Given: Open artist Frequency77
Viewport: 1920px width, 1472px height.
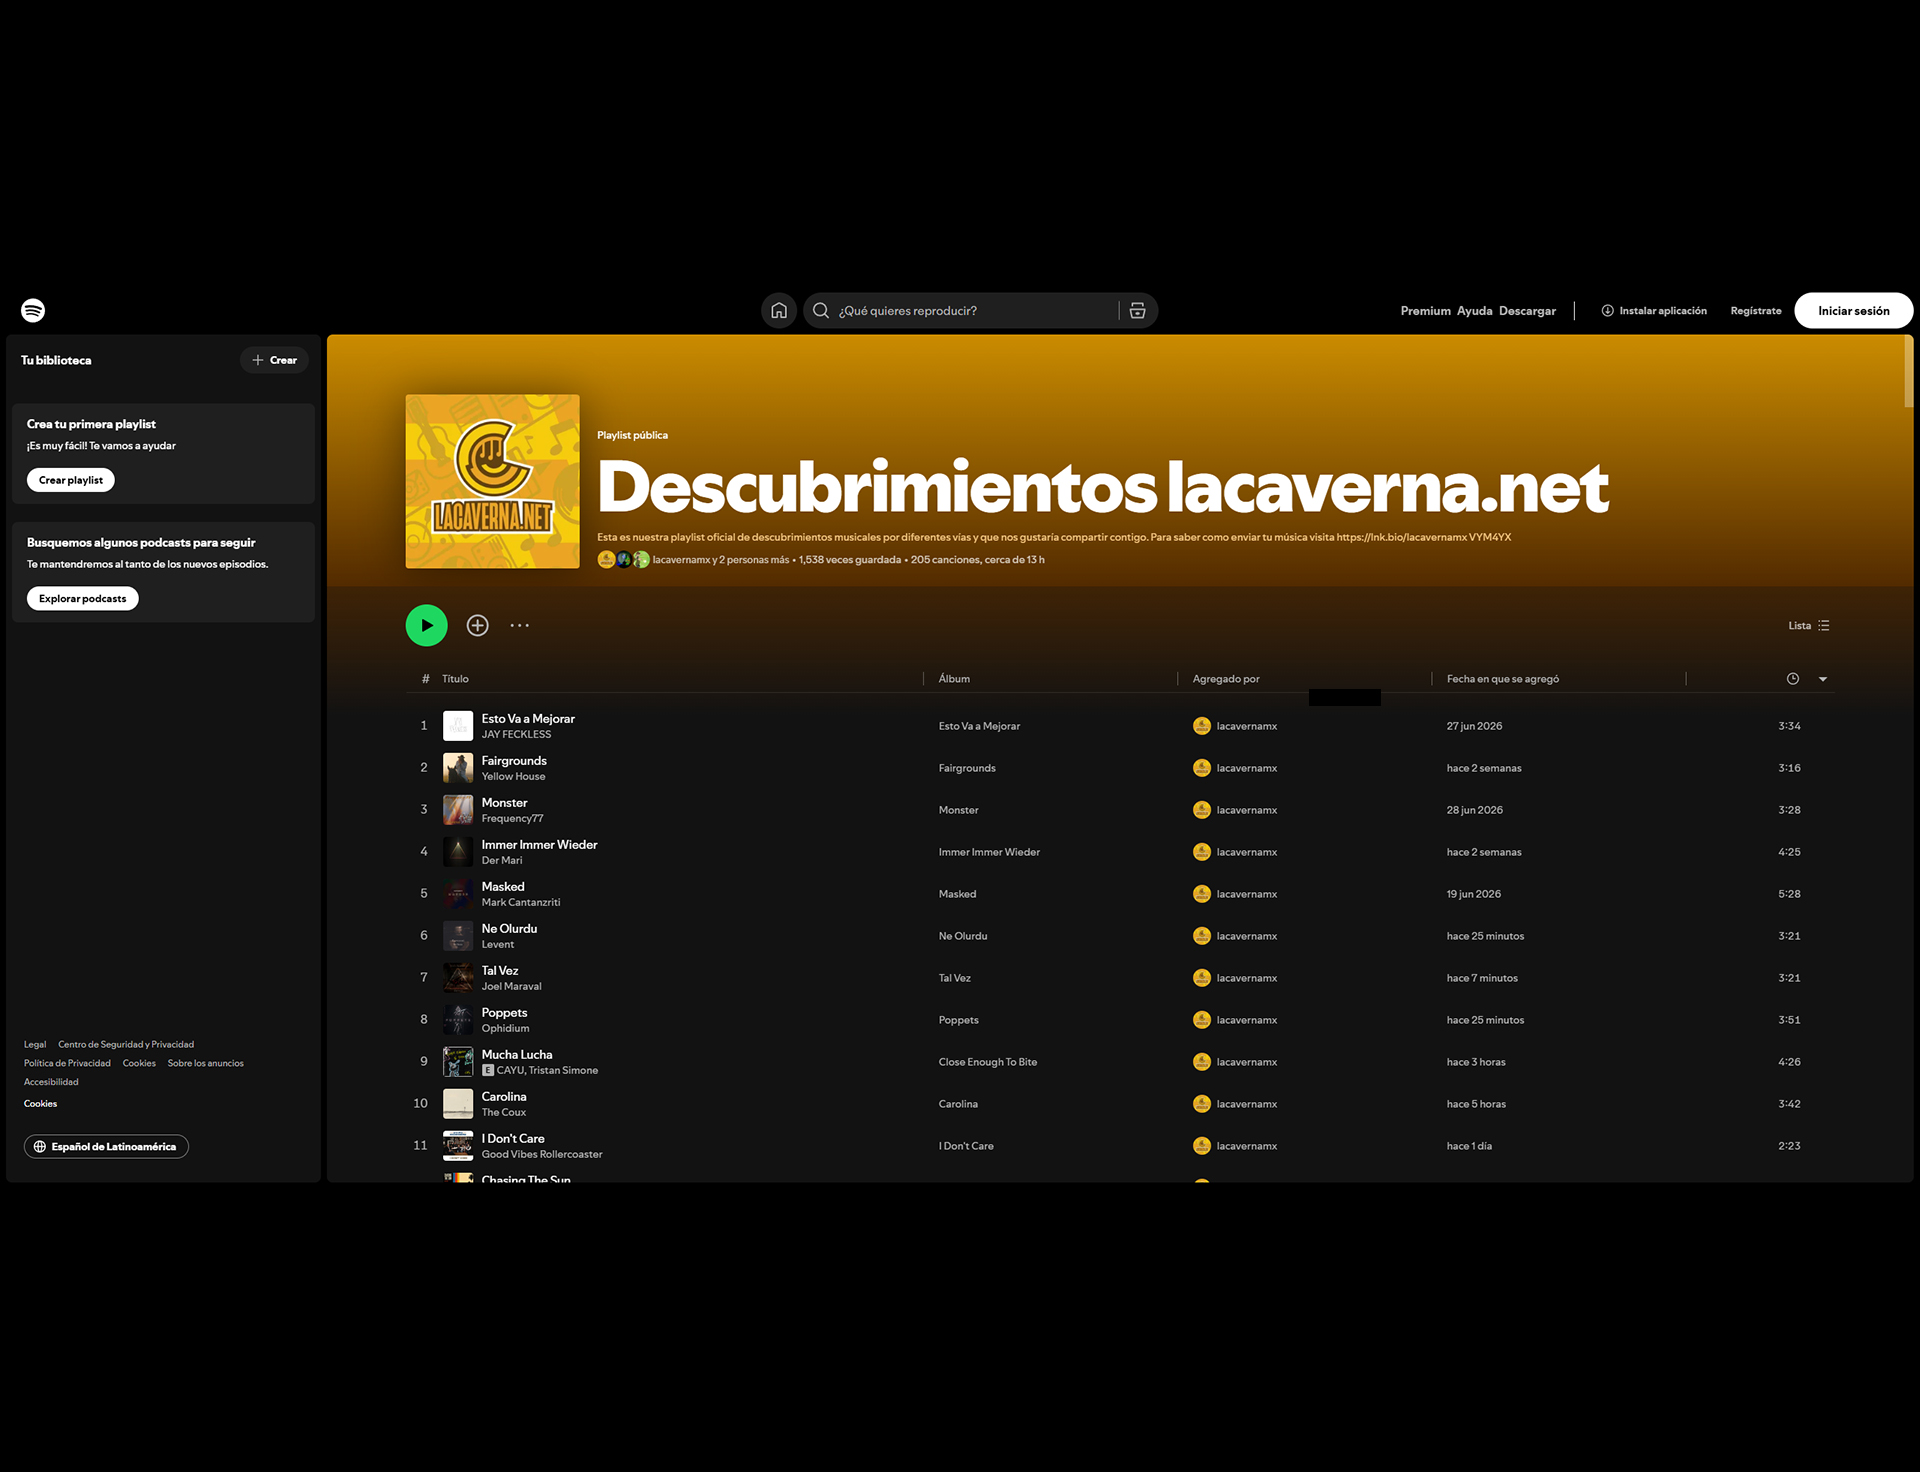Looking at the screenshot, I should tap(512, 819).
